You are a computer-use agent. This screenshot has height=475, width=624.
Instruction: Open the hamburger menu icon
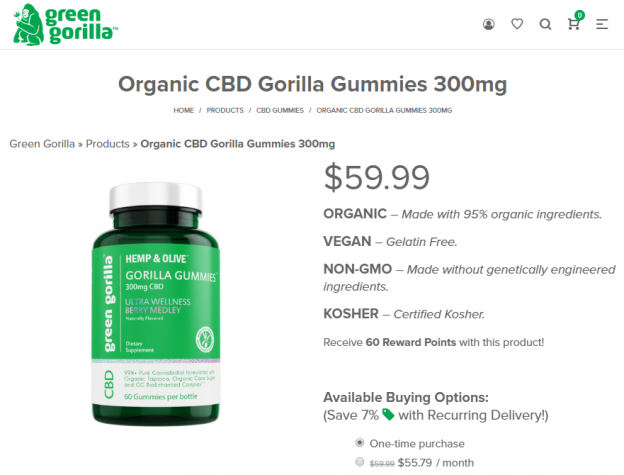point(602,24)
